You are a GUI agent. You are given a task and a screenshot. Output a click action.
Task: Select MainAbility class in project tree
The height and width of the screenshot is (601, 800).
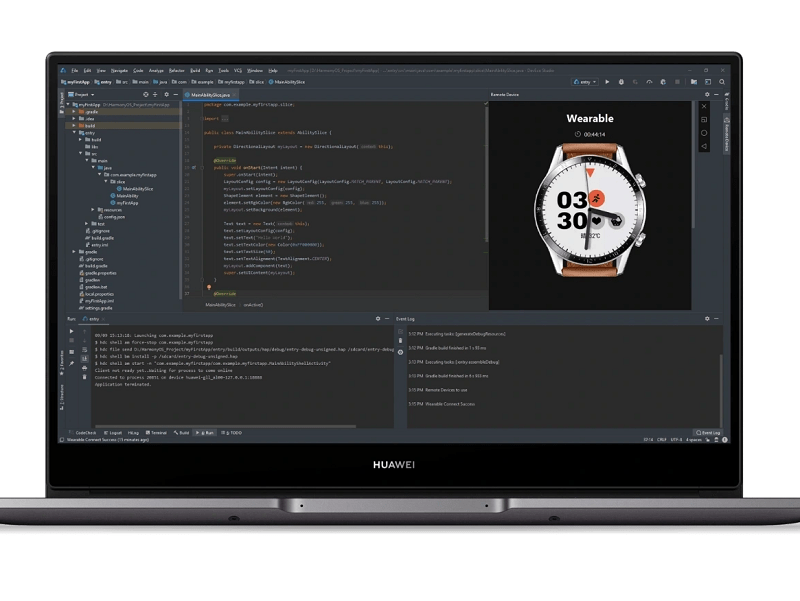tap(124, 195)
